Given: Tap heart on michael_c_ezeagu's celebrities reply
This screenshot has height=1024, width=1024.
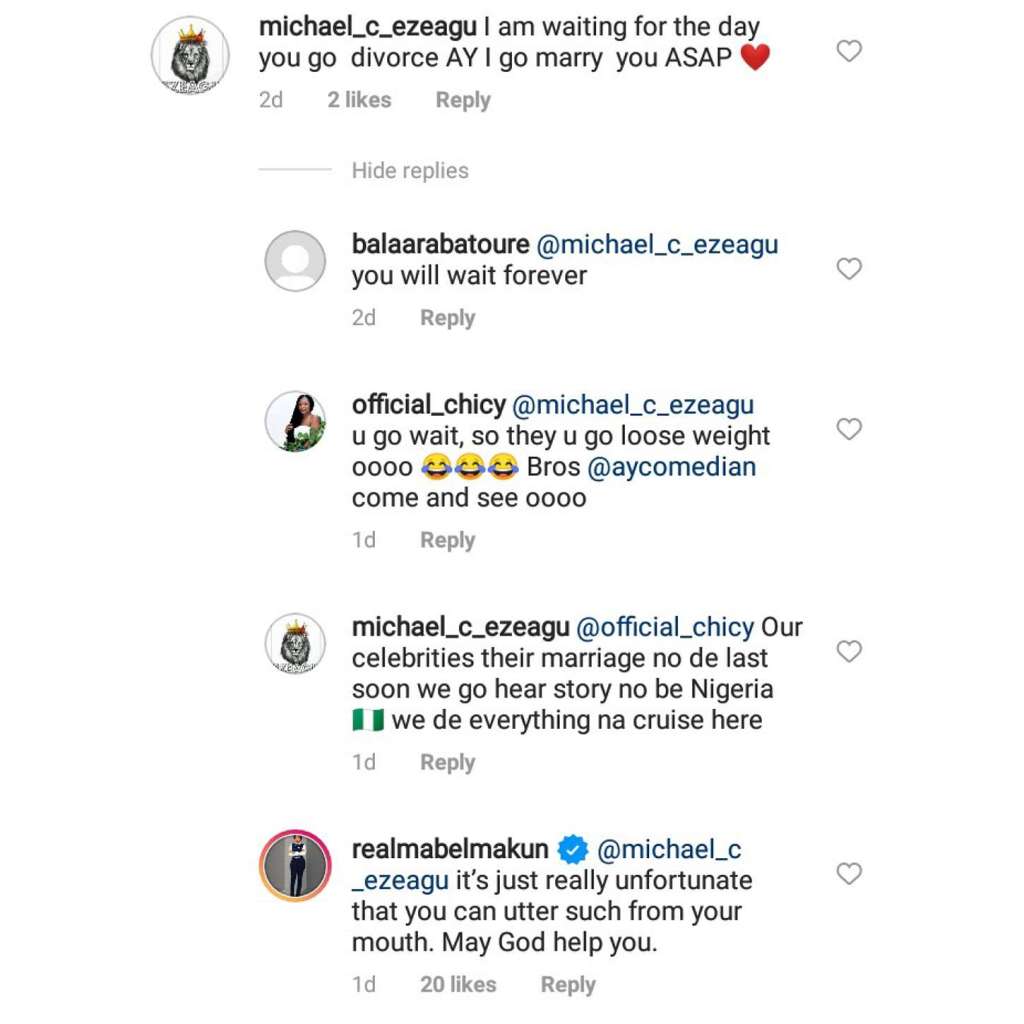Looking at the screenshot, I should coord(848,652).
